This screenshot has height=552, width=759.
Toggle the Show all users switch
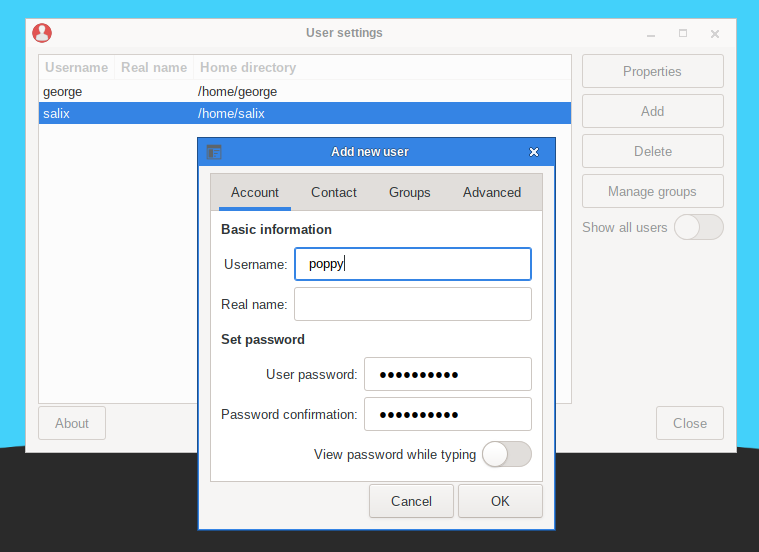[698, 227]
